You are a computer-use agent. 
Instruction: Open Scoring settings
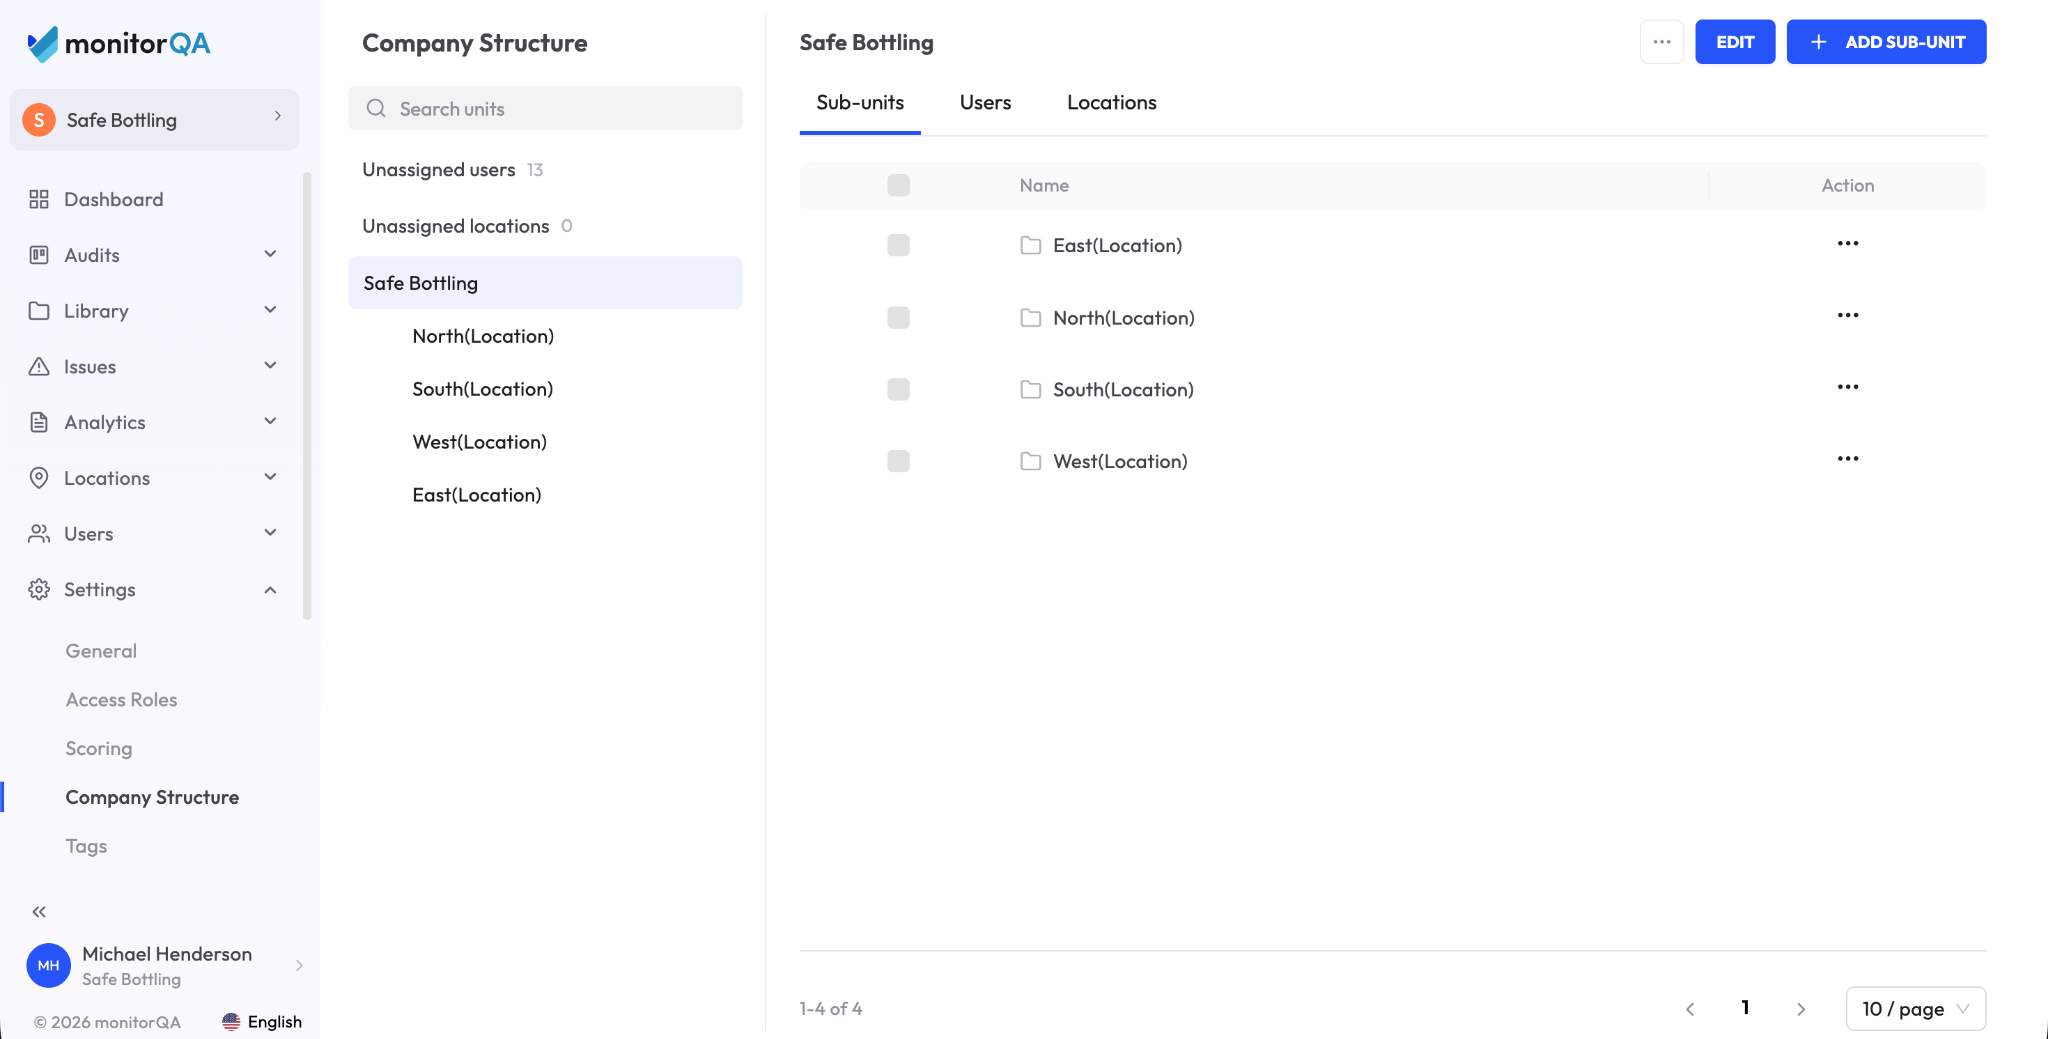click(99, 749)
